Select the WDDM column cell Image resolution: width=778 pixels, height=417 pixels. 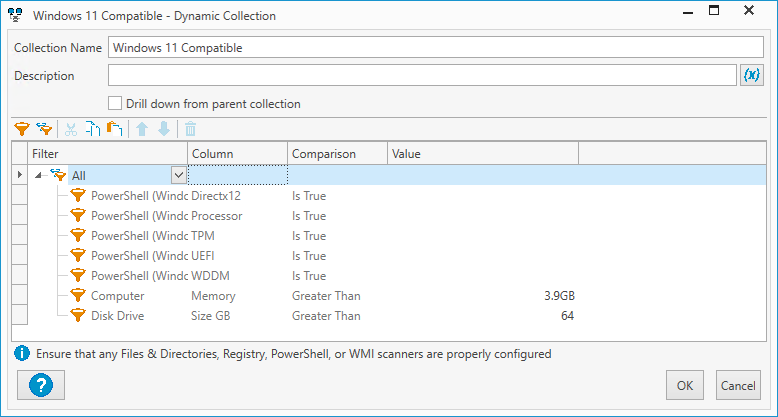coord(238,276)
